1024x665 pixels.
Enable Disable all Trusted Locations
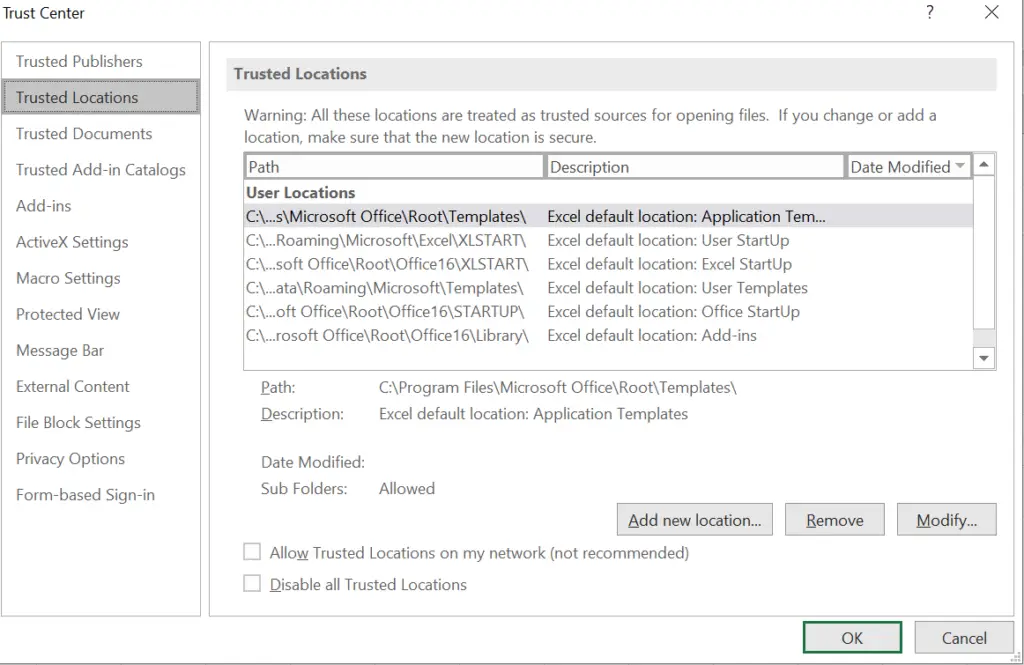coord(252,584)
